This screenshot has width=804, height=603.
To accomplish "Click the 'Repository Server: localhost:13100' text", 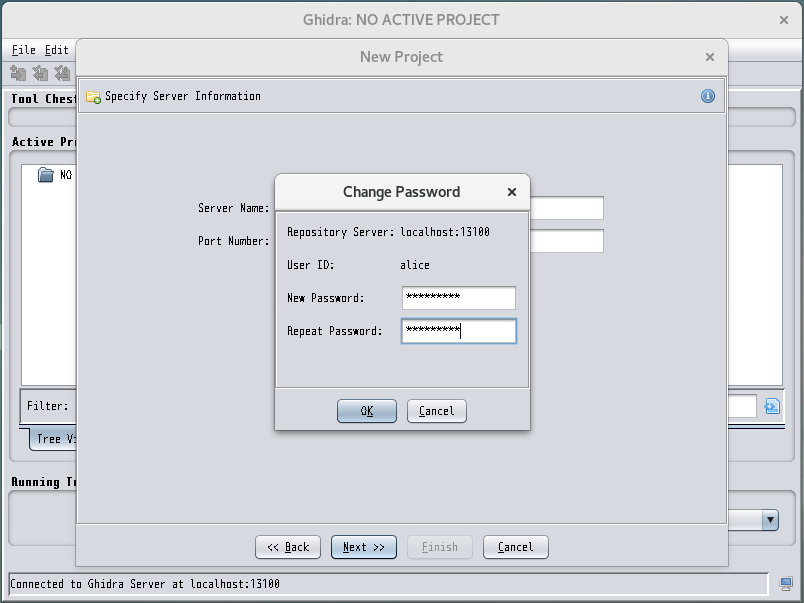I will click(388, 232).
